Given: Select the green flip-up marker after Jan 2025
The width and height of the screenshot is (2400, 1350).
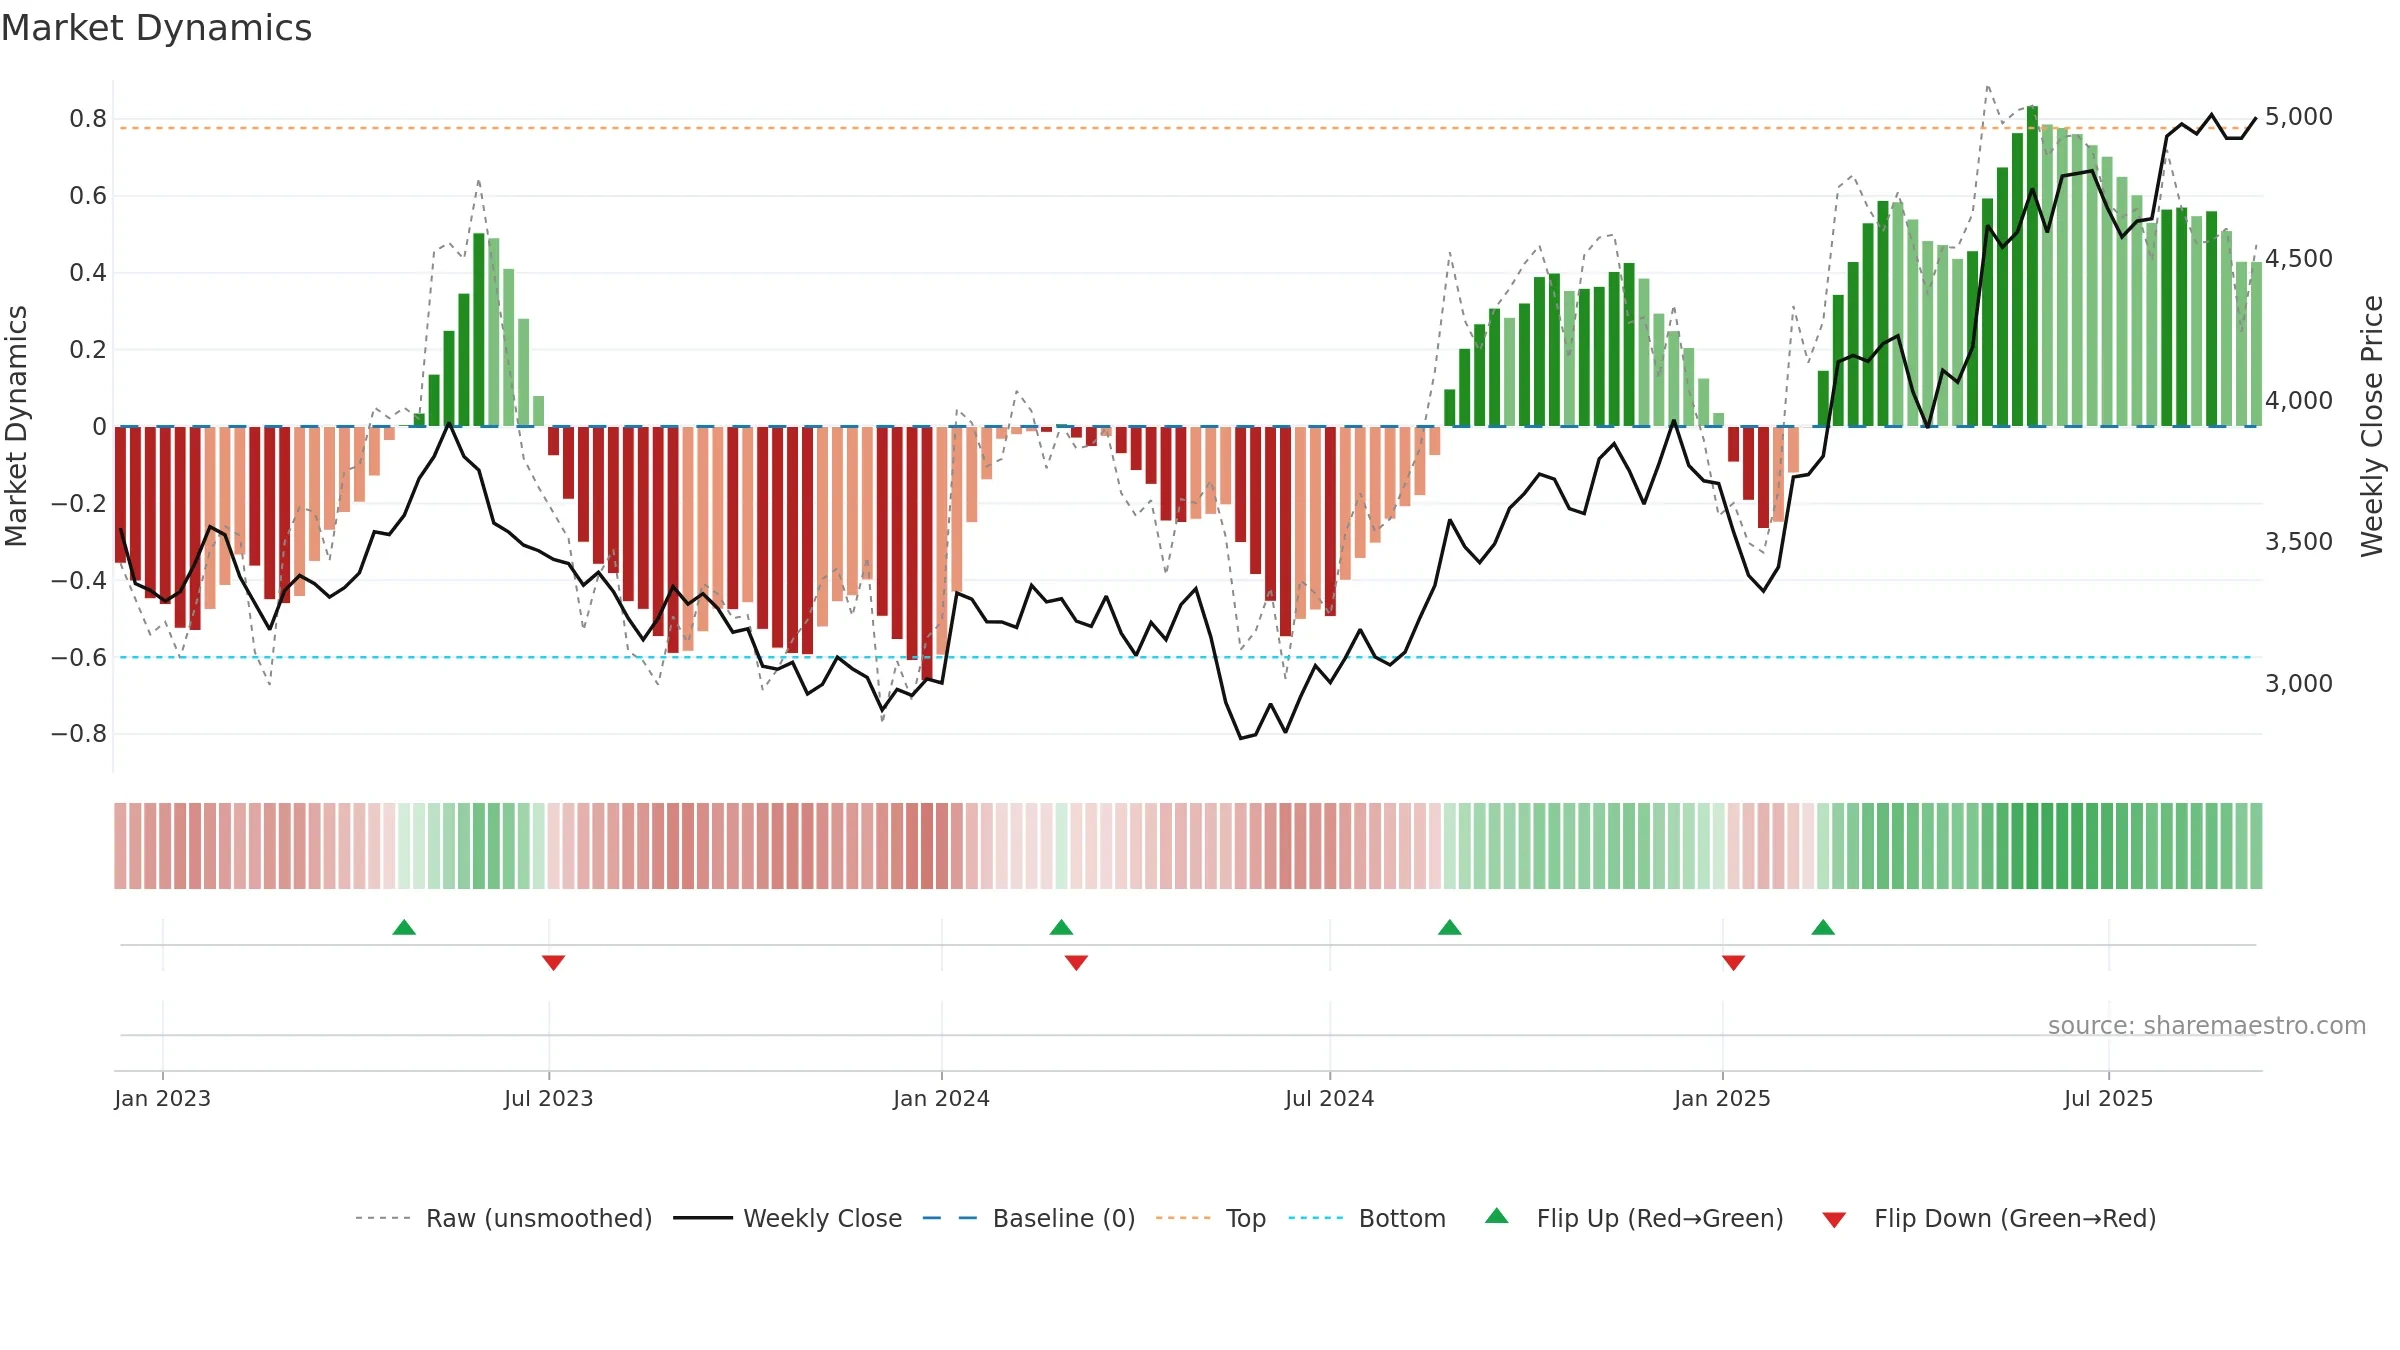Looking at the screenshot, I should click(1823, 928).
